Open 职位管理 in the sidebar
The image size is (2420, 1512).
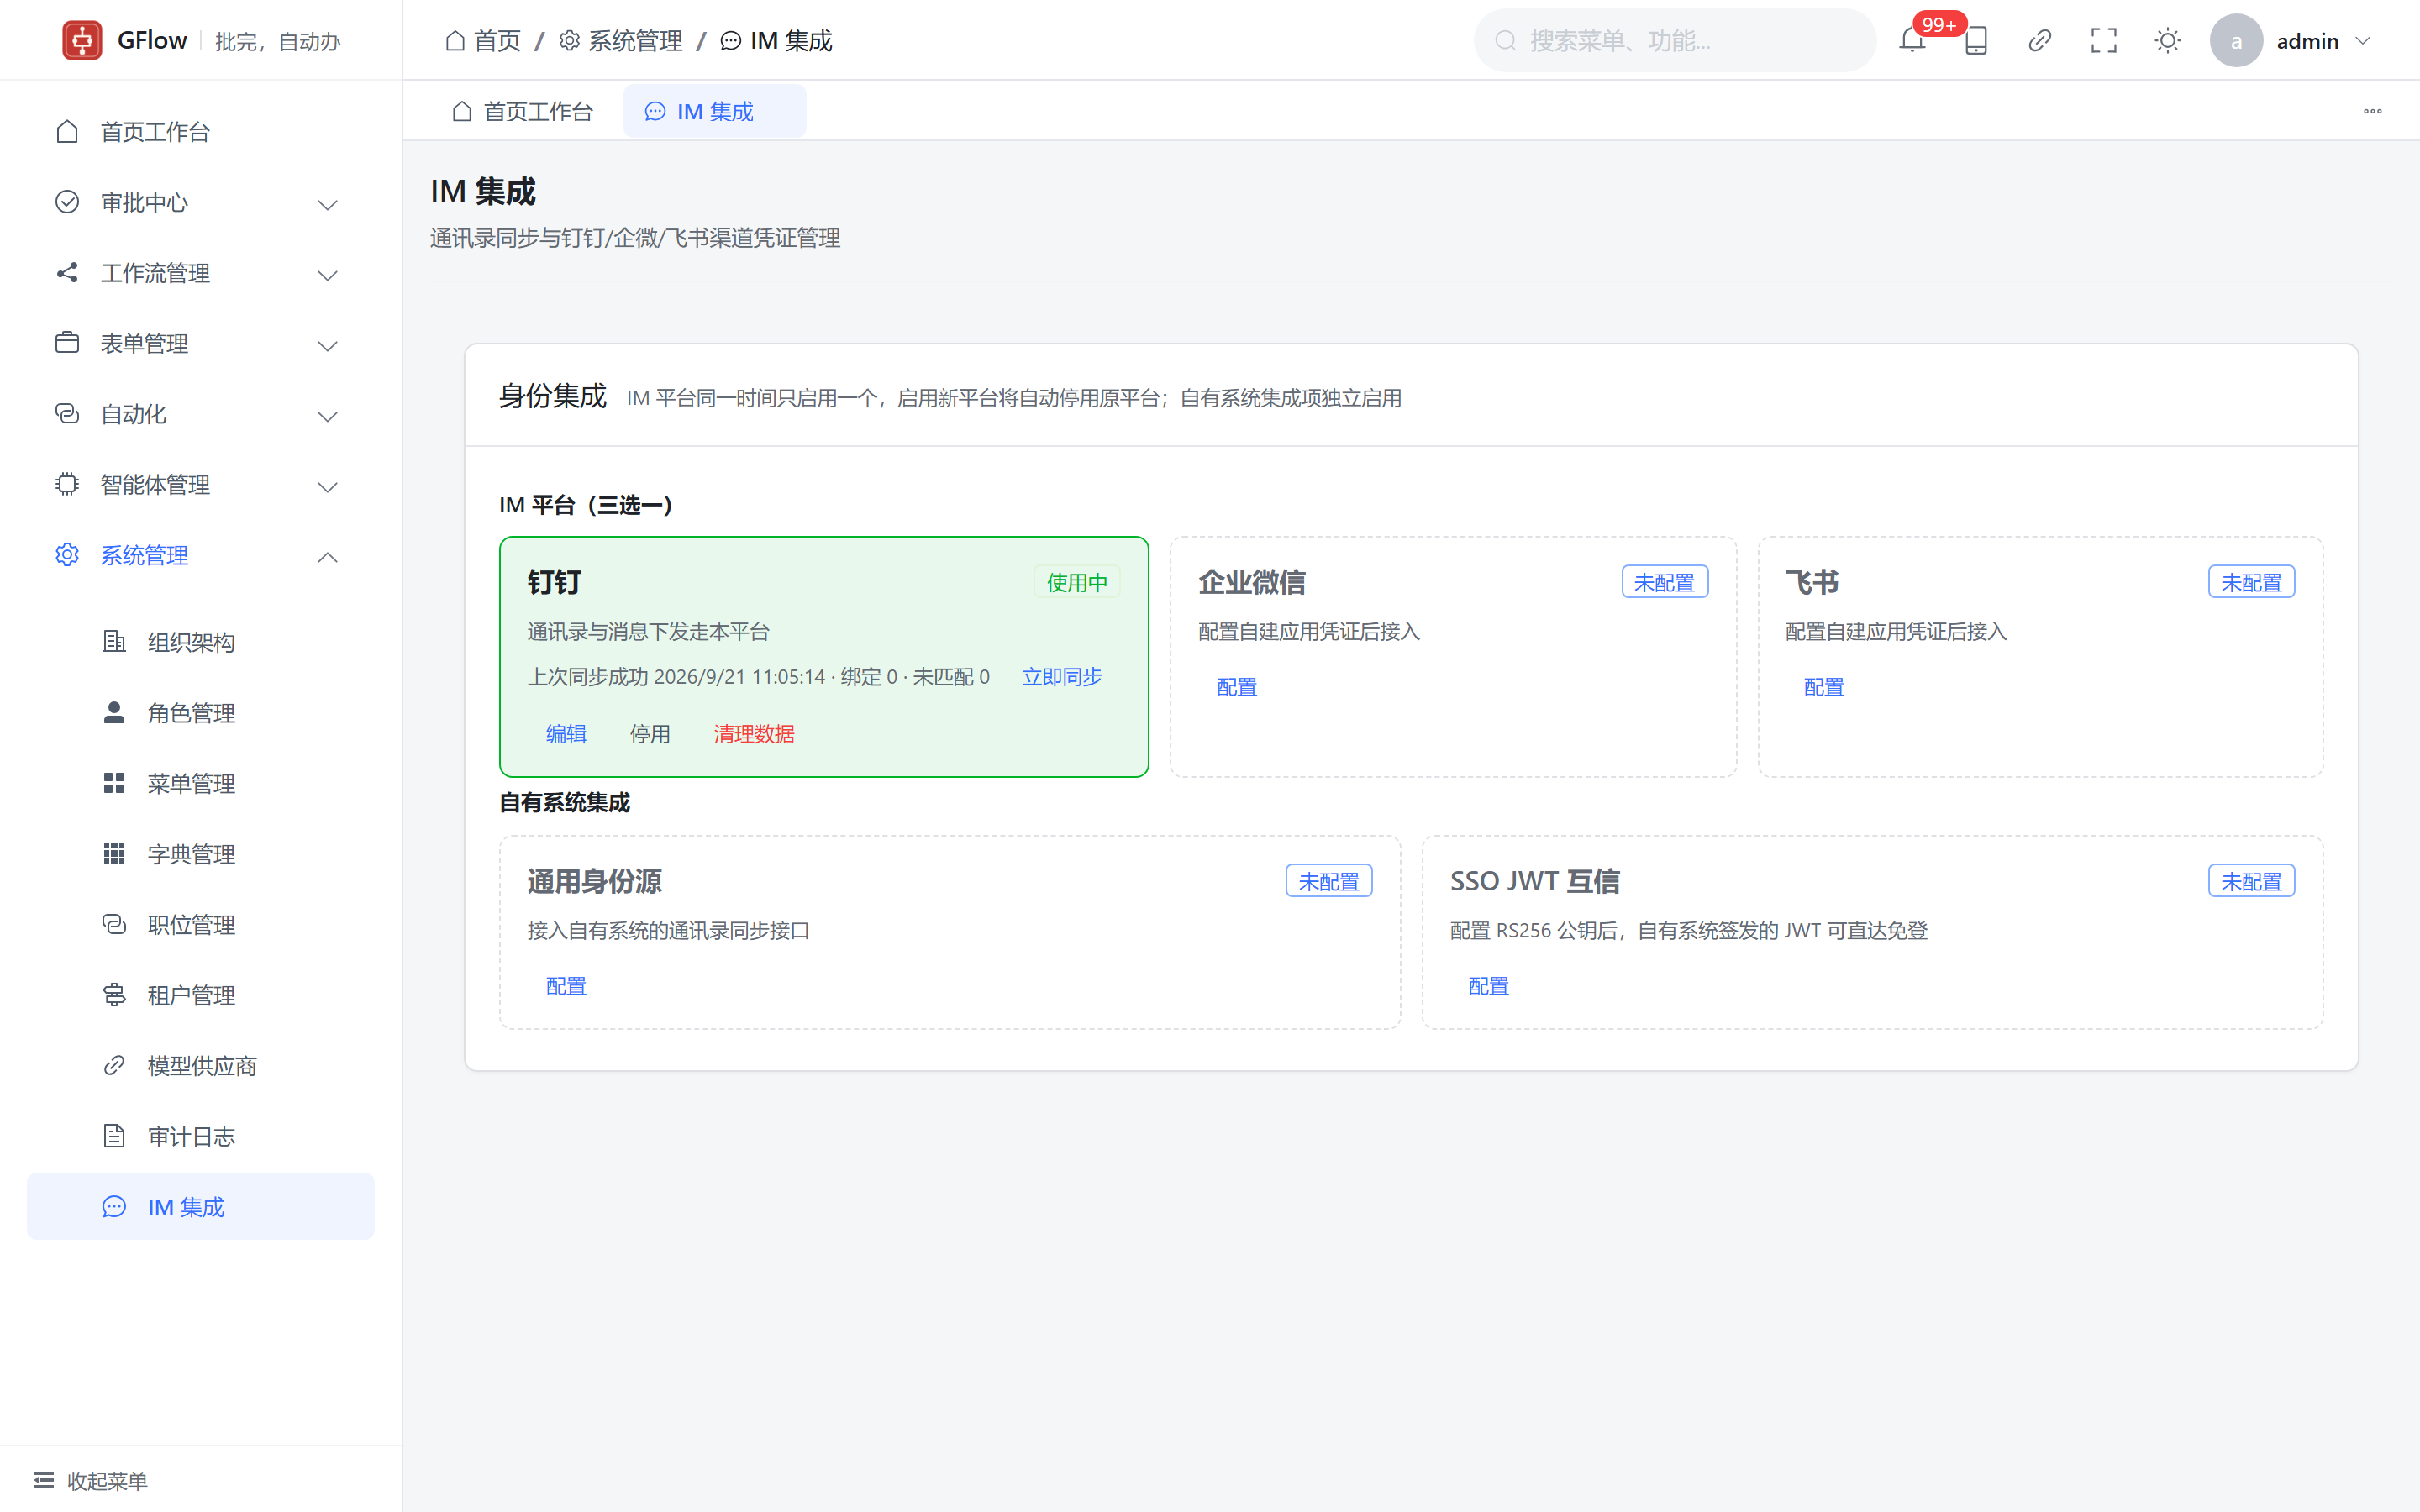tap(200, 924)
